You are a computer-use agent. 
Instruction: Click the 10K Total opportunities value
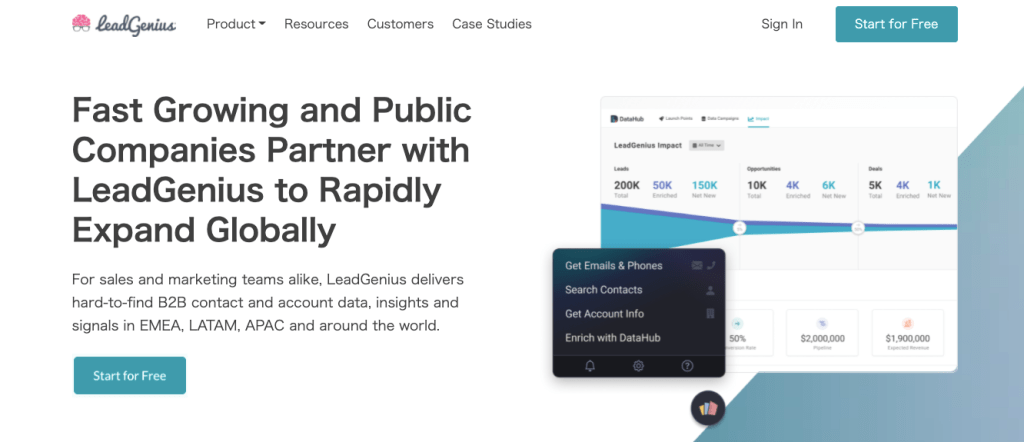[758, 185]
